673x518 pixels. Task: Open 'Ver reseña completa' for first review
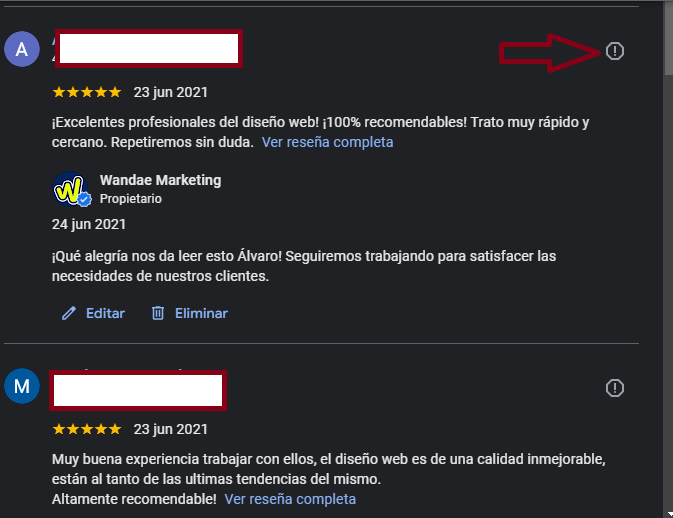click(327, 142)
